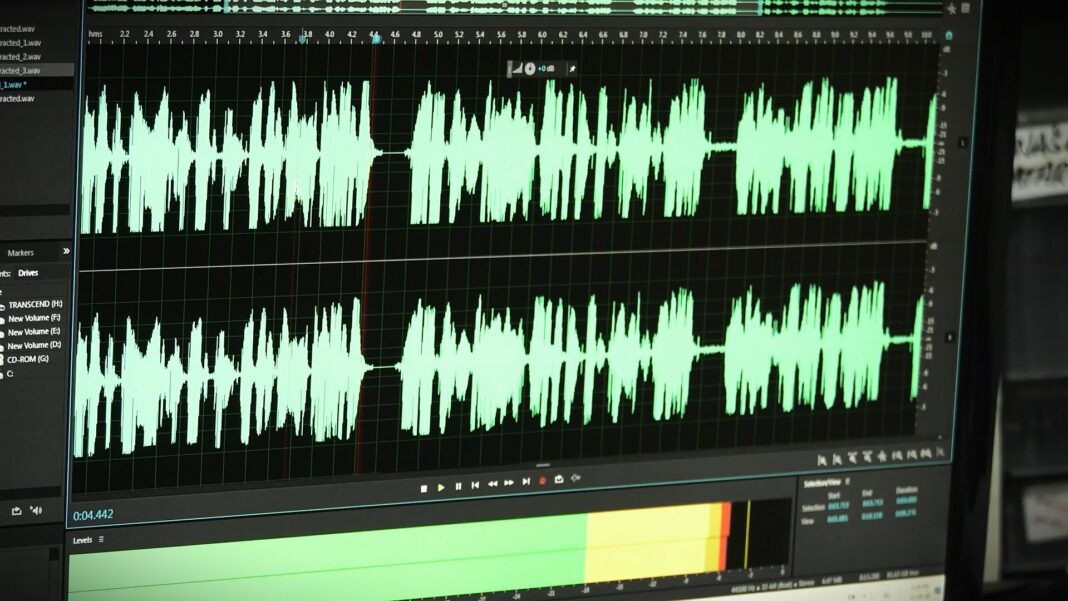Expand hidden panel tabs beside Markers
The image size is (1068, 601).
pyautogui.click(x=66, y=251)
